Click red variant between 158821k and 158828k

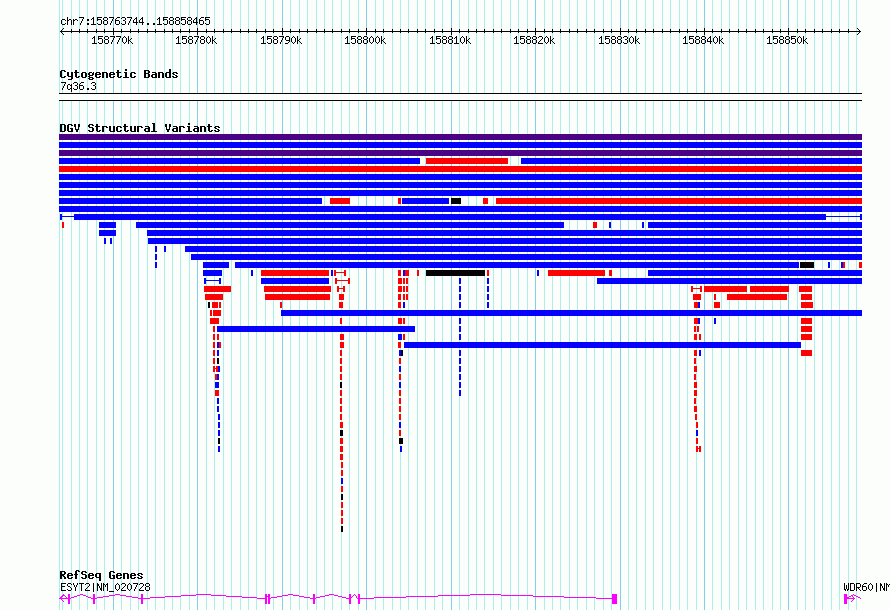point(576,273)
